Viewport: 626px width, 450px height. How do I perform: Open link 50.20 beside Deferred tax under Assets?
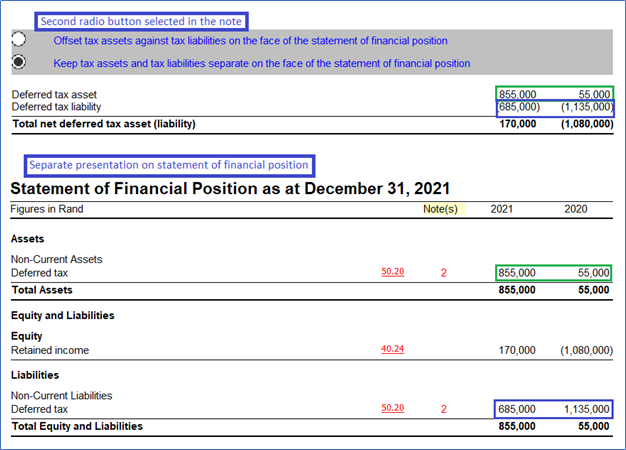click(392, 271)
